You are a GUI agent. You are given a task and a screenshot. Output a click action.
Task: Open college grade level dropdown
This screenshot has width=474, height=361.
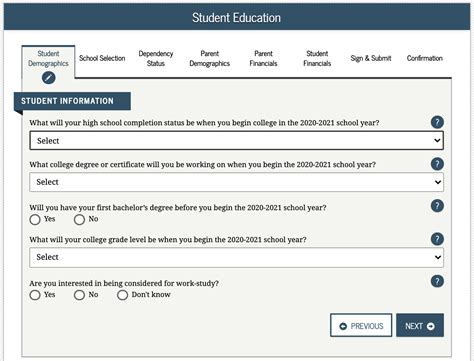(x=236, y=257)
